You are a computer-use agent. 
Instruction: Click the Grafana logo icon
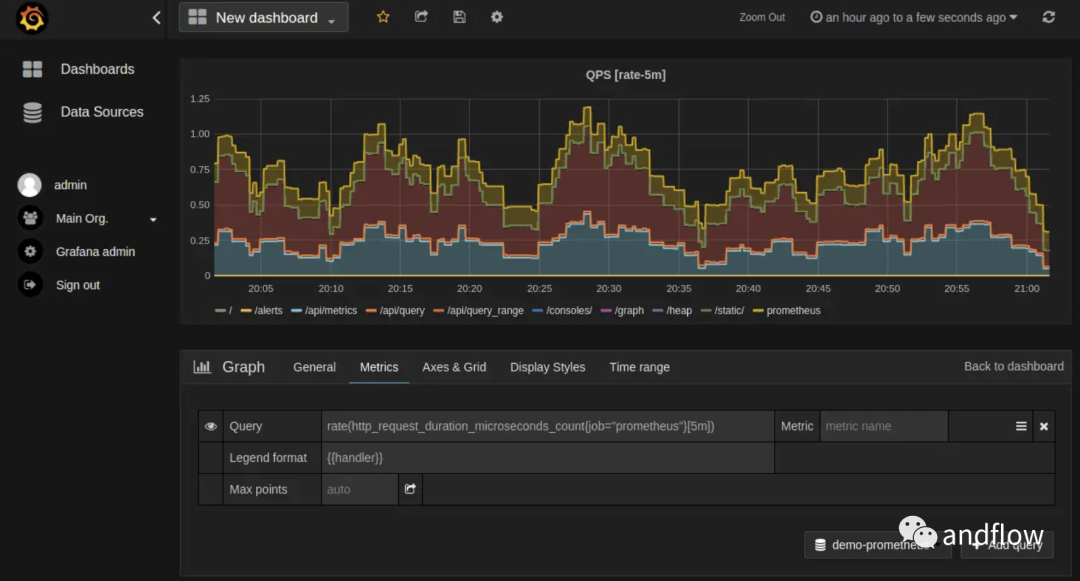point(33,18)
